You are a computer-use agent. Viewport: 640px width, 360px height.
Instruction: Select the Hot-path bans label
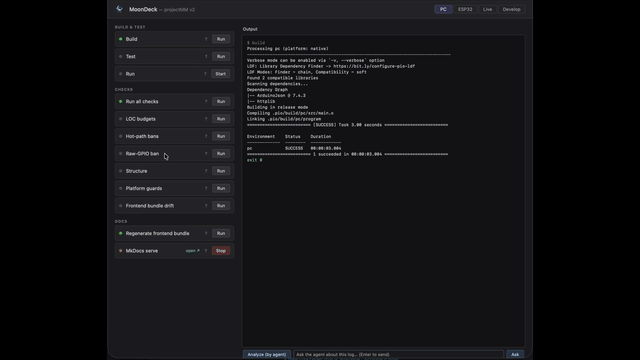click(x=142, y=136)
